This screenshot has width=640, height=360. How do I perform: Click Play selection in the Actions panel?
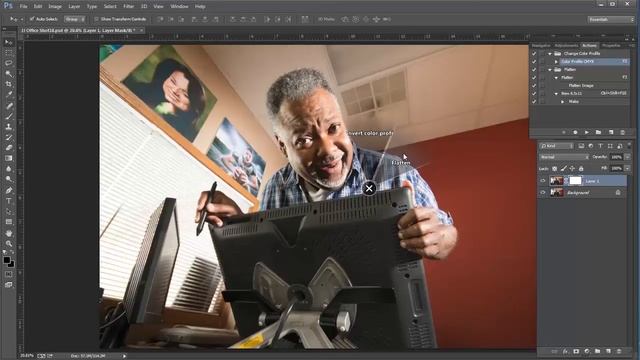click(587, 132)
